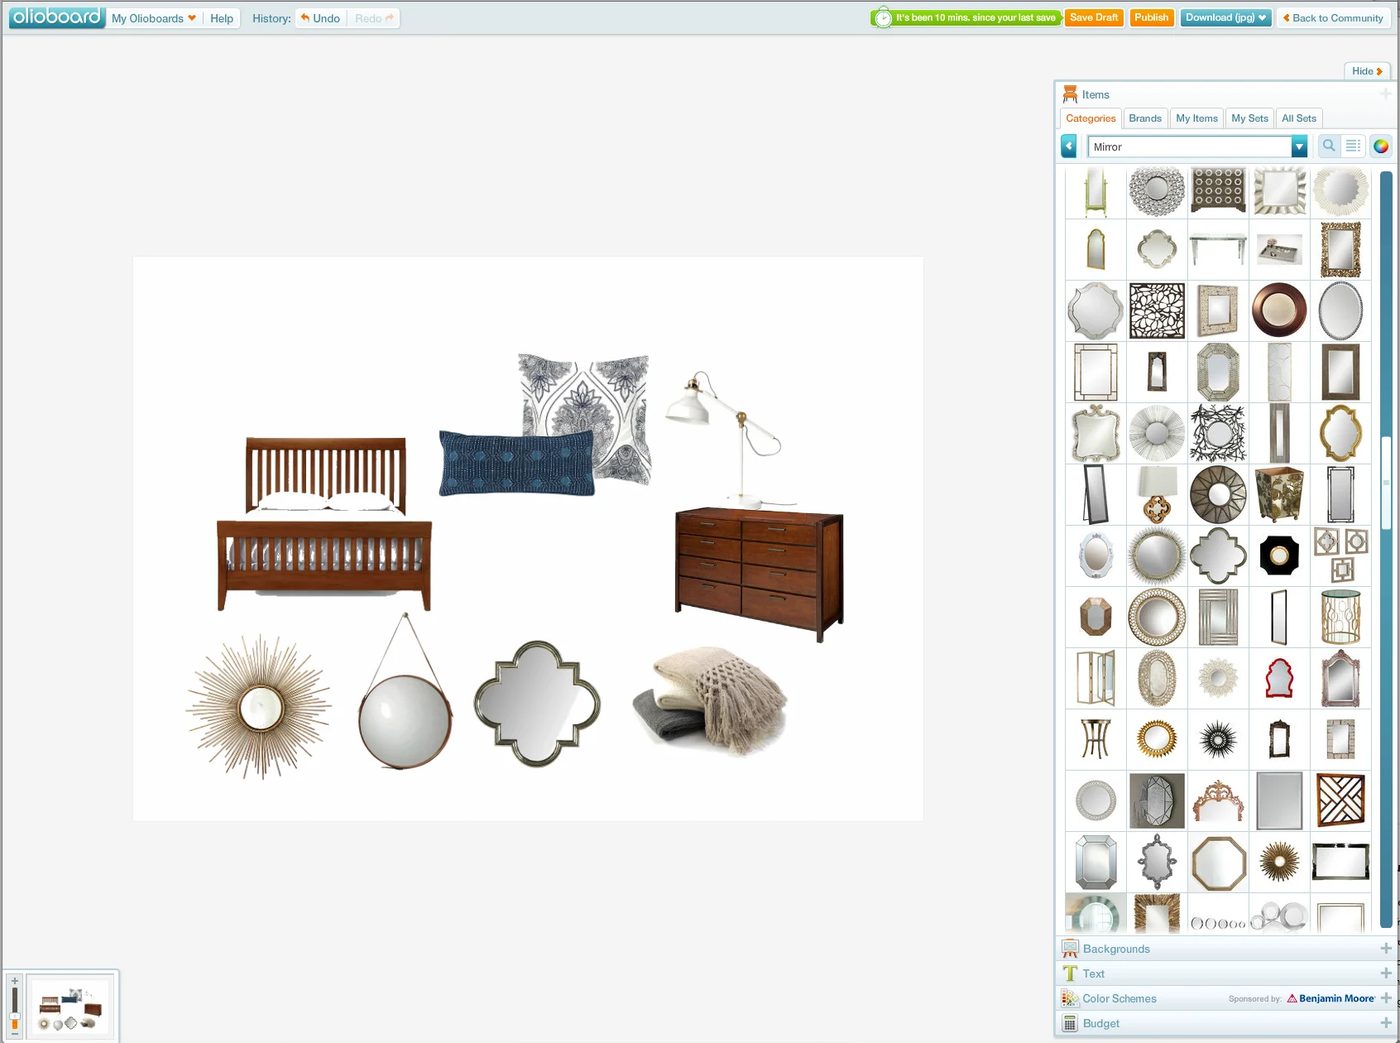This screenshot has height=1043, width=1400.
Task: Choose the tall black floor mirror item
Action: point(1096,493)
